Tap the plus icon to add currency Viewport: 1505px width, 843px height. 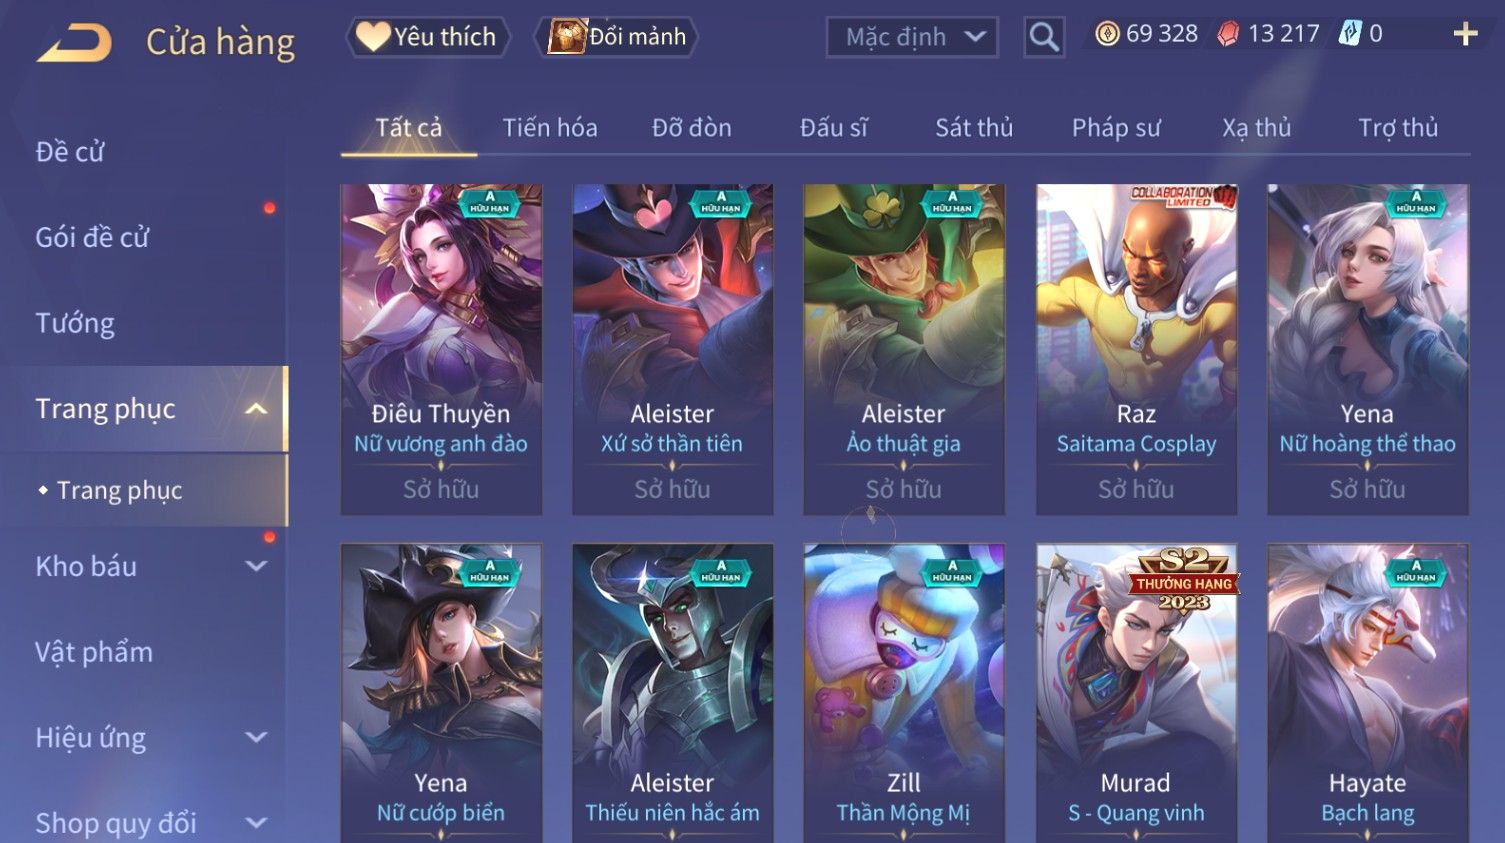pyautogui.click(x=1465, y=34)
